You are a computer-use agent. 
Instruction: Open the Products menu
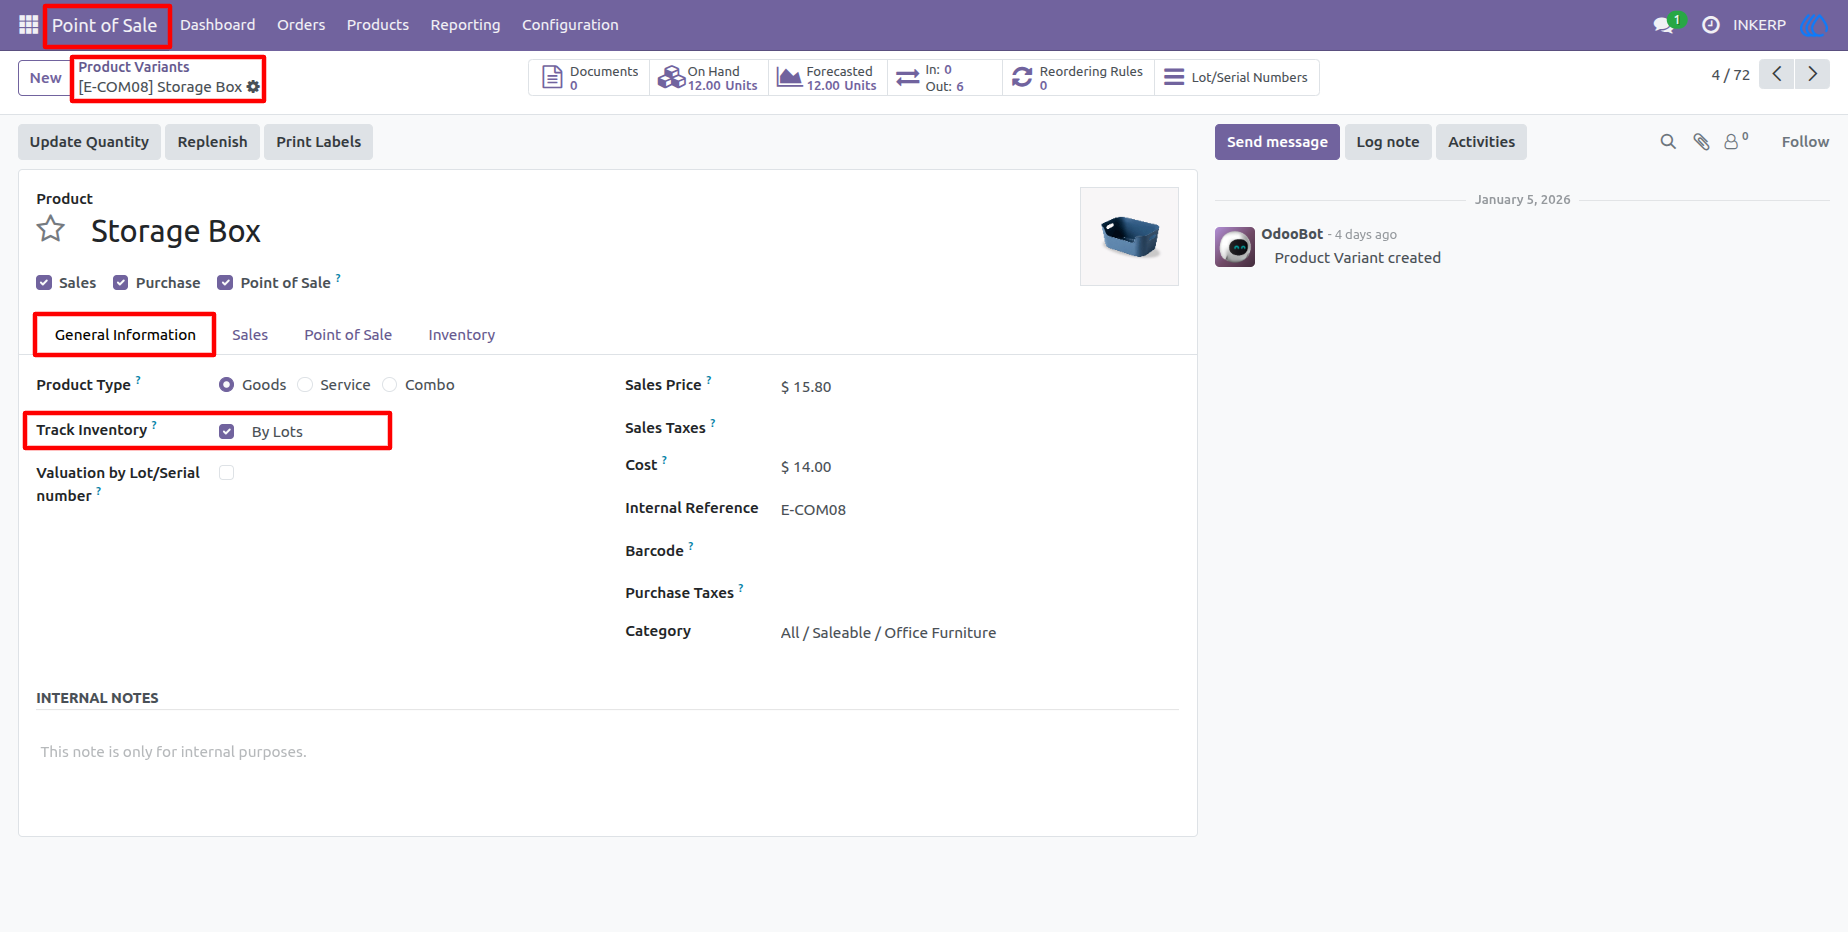coord(378,25)
